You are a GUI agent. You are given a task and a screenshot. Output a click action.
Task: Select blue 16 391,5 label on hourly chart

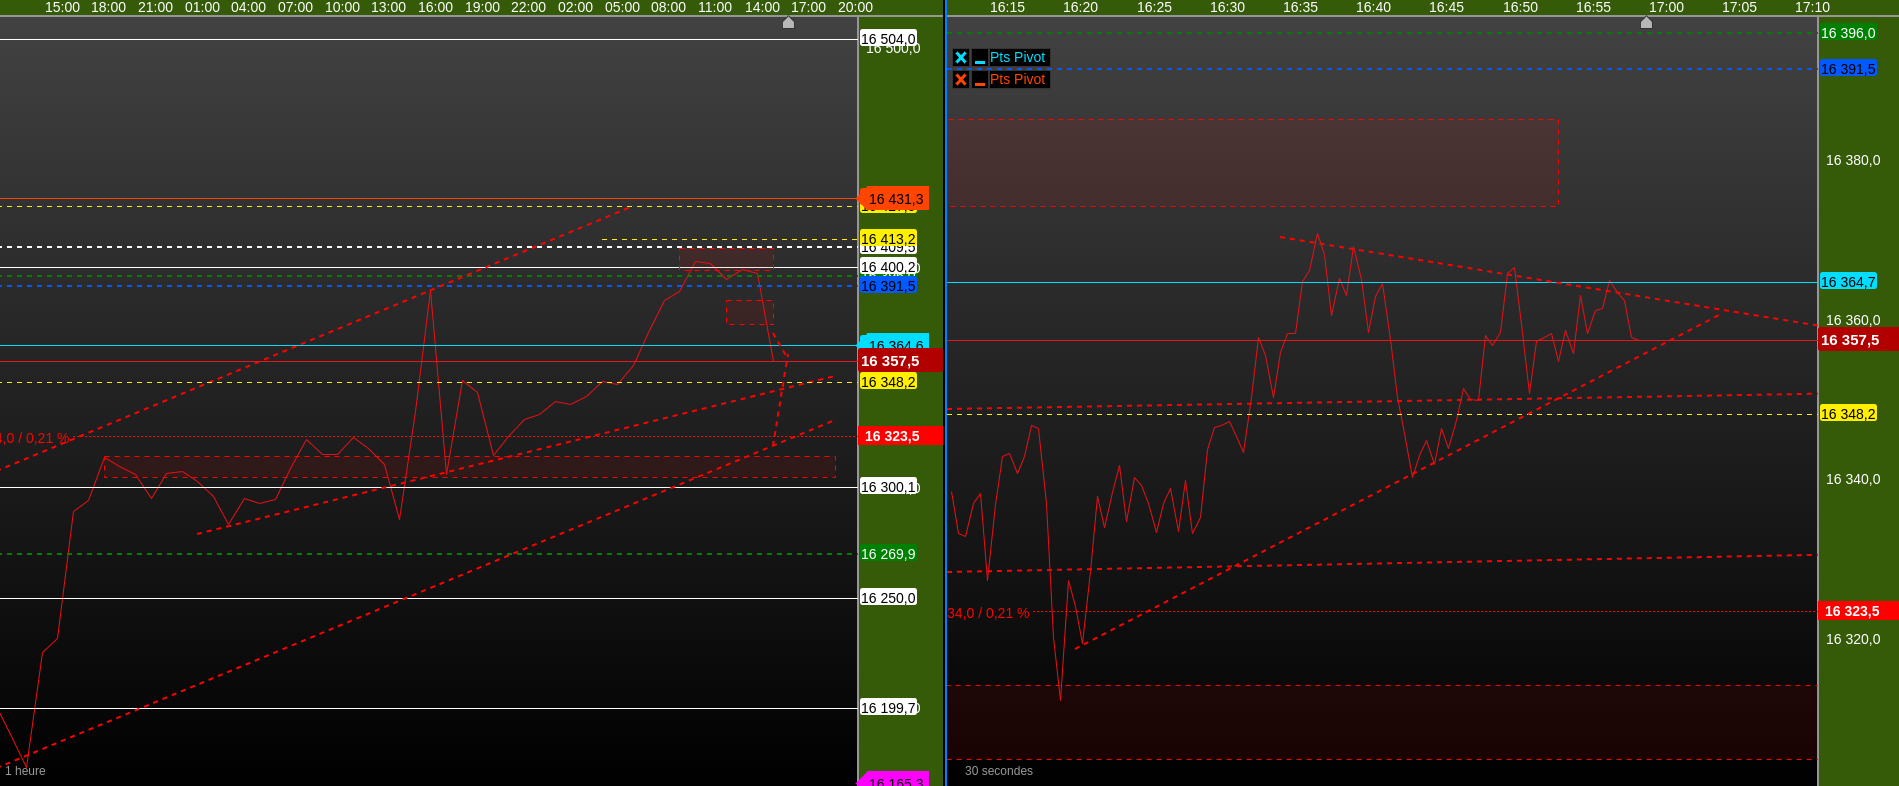coord(888,286)
